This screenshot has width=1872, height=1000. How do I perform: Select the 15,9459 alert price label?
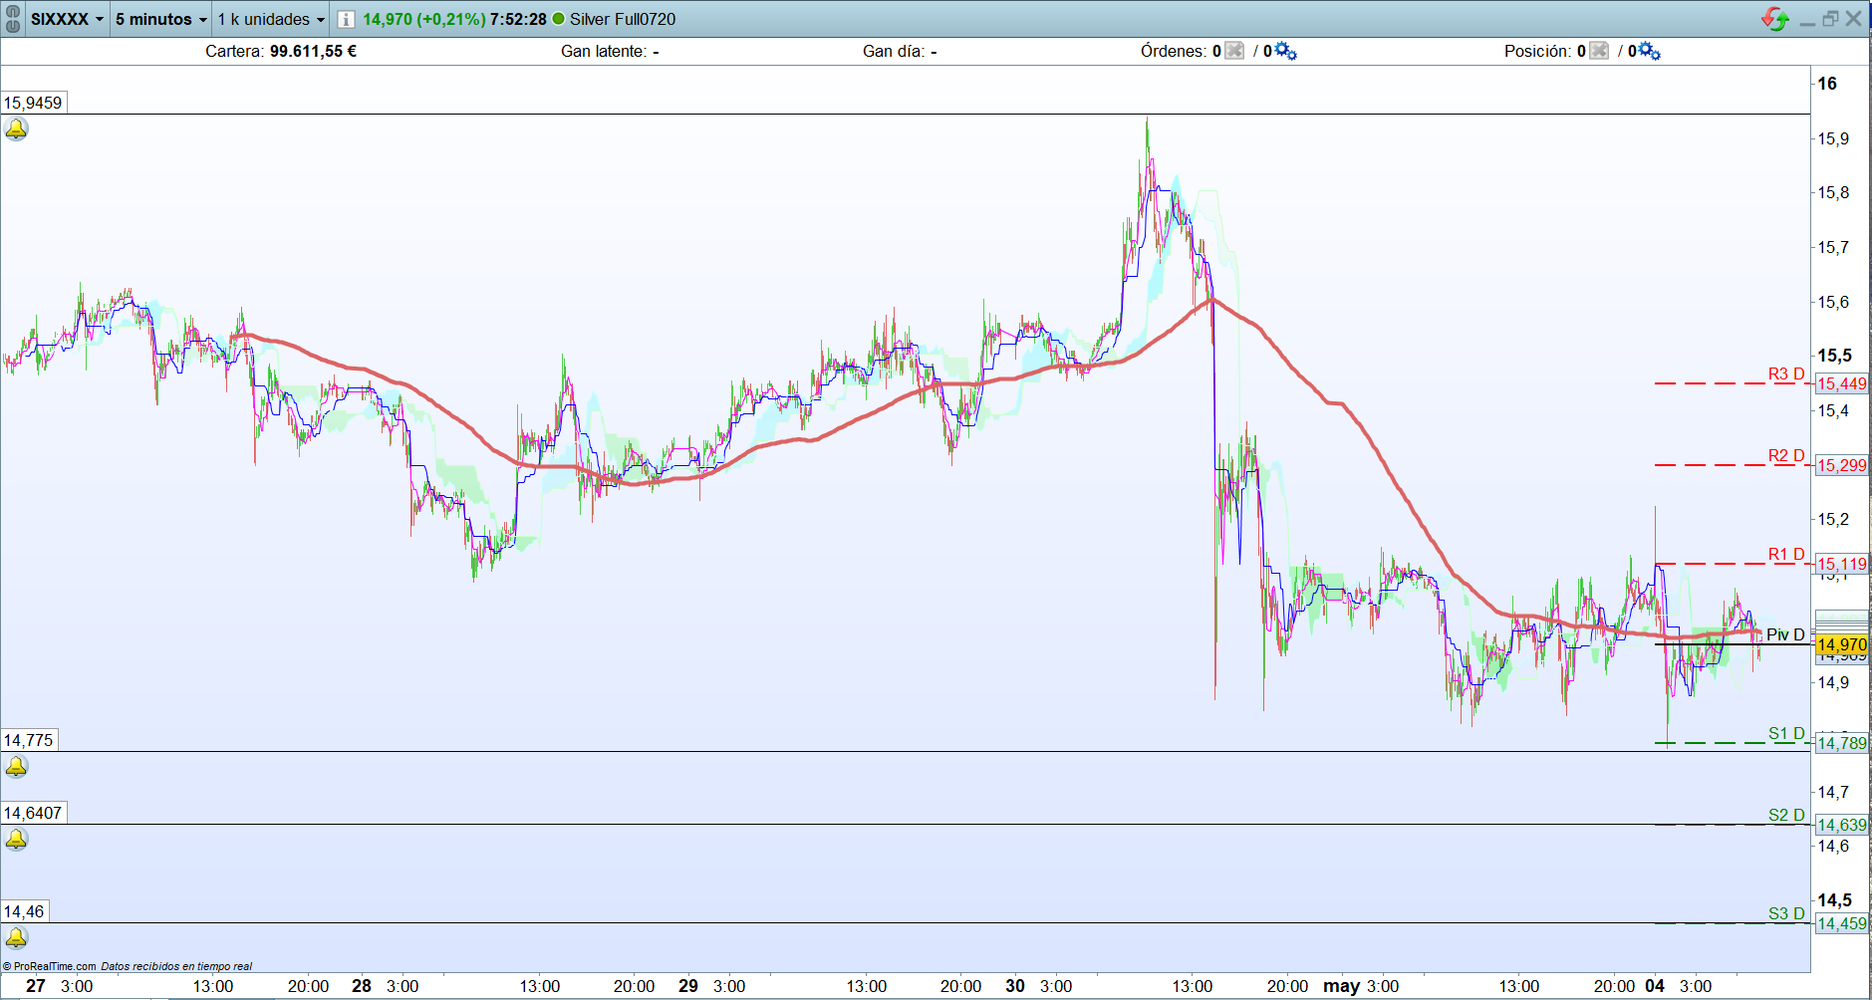pos(33,103)
